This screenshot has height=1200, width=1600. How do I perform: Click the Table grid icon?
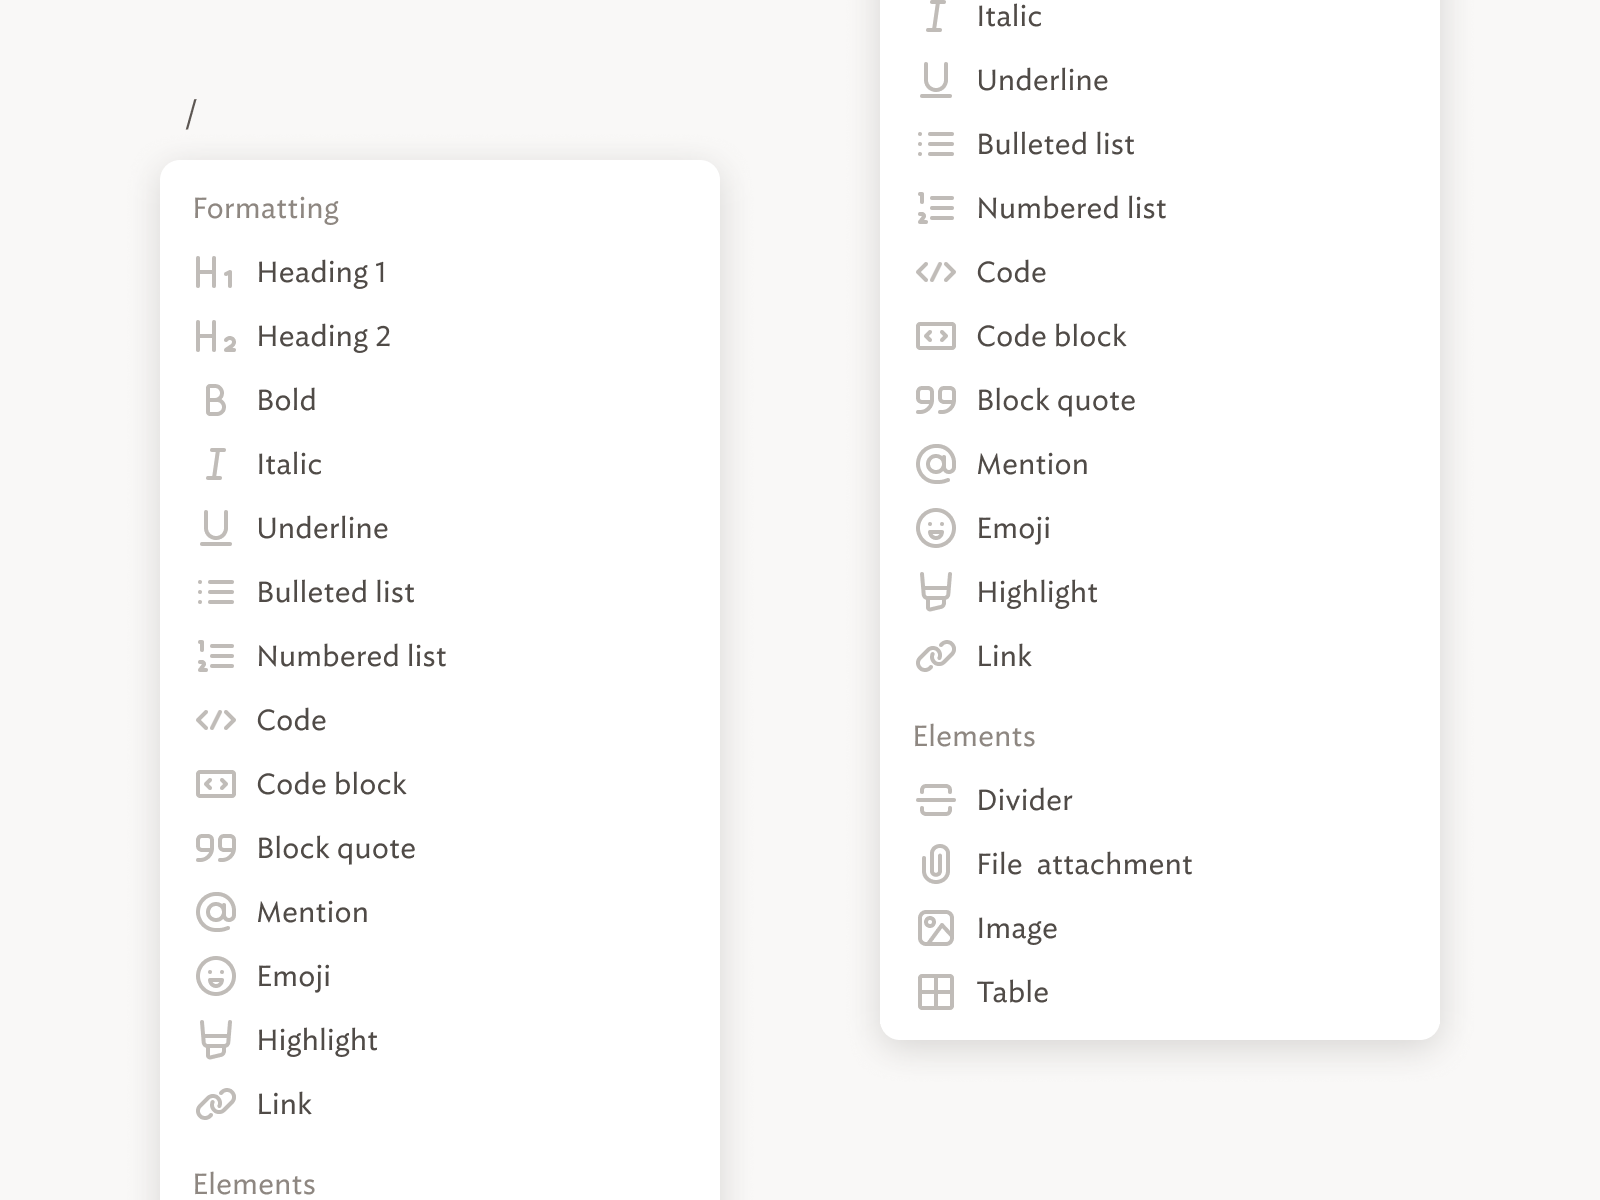(x=935, y=993)
